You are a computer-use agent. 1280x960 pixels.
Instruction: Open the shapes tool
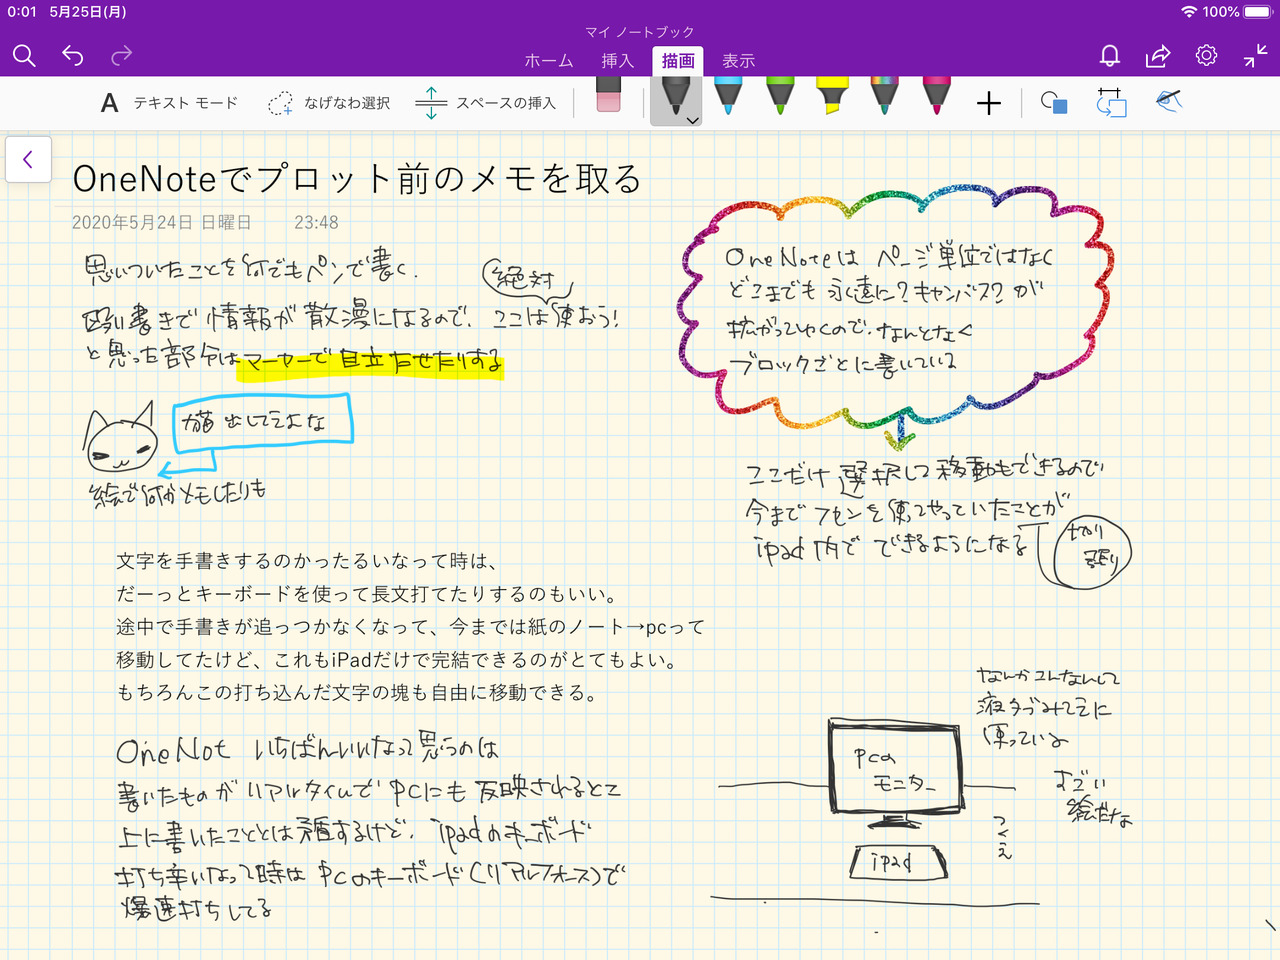click(x=1054, y=103)
